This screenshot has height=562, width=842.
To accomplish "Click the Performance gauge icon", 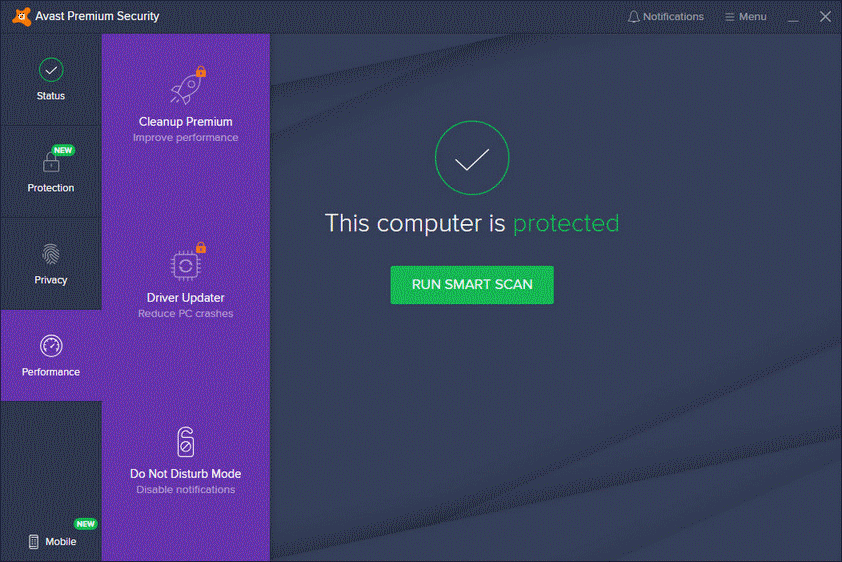I will pos(51,346).
